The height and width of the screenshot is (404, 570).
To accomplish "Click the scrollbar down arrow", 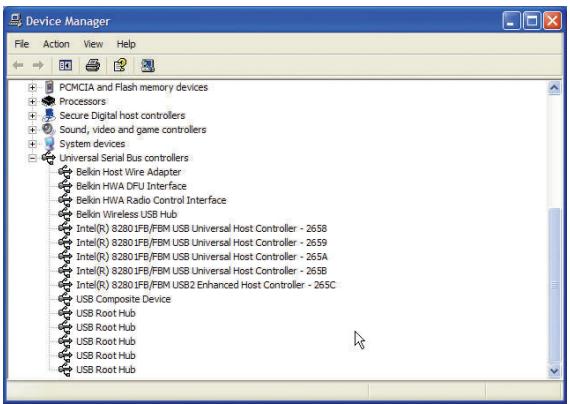I will tap(554, 371).
